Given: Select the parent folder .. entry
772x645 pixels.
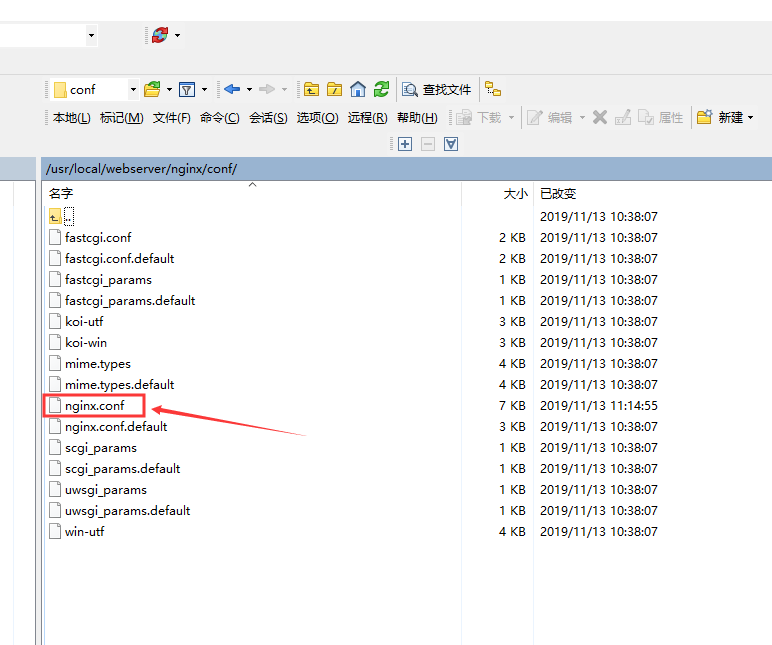Looking at the screenshot, I should pos(62,216).
